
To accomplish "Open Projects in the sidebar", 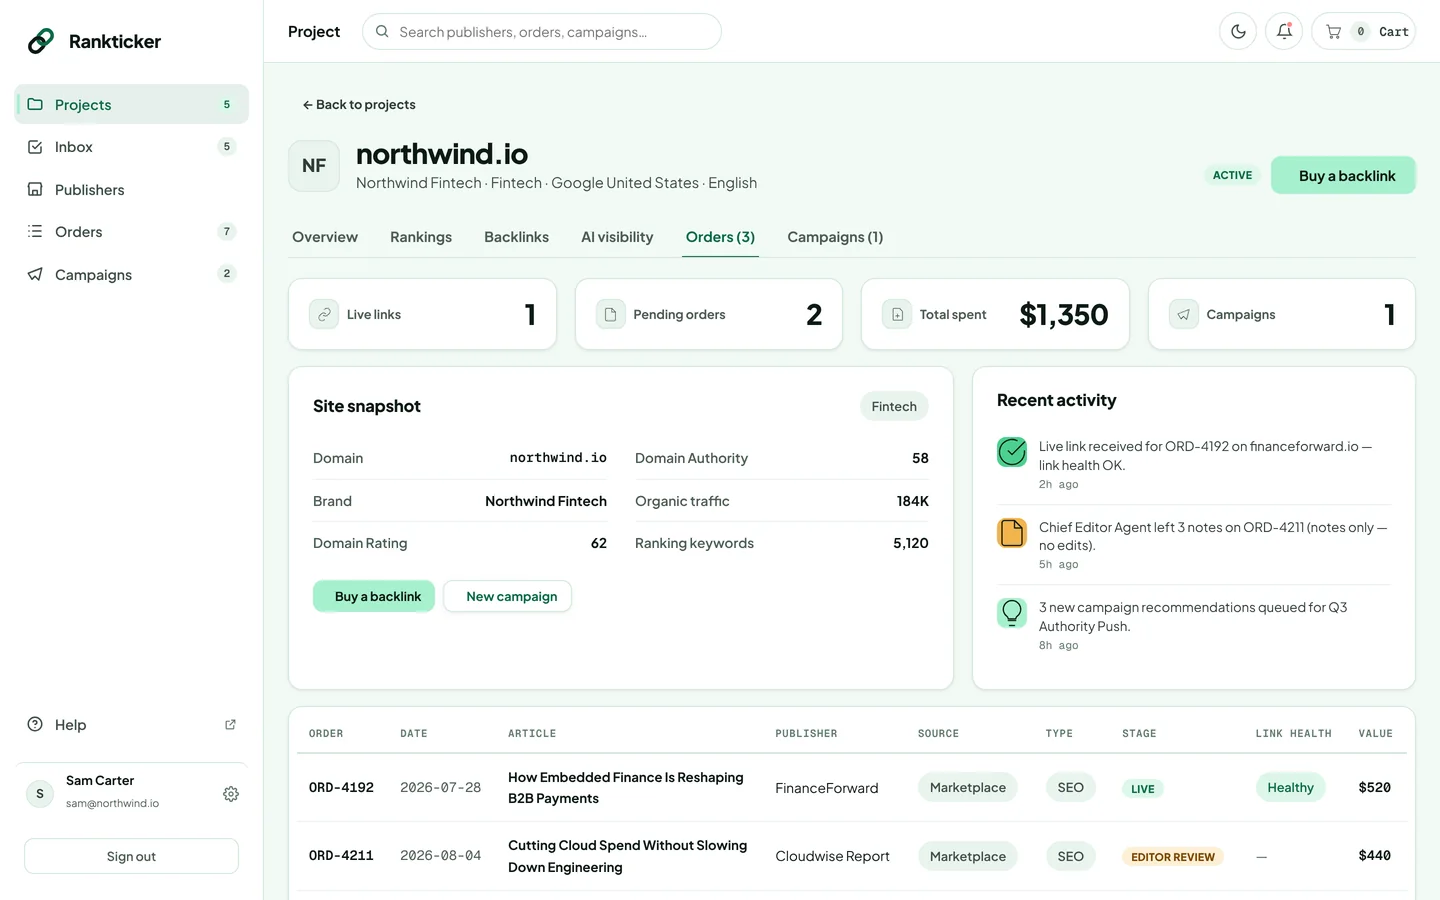I will tap(132, 105).
